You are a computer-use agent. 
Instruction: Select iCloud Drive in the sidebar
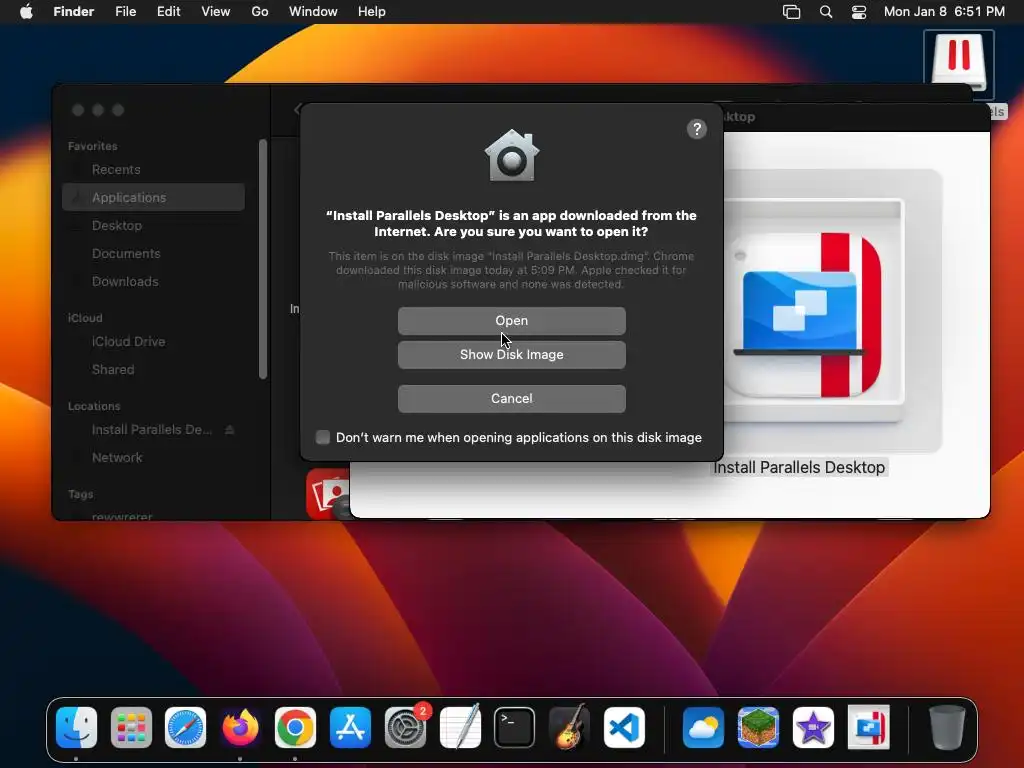coord(153,342)
